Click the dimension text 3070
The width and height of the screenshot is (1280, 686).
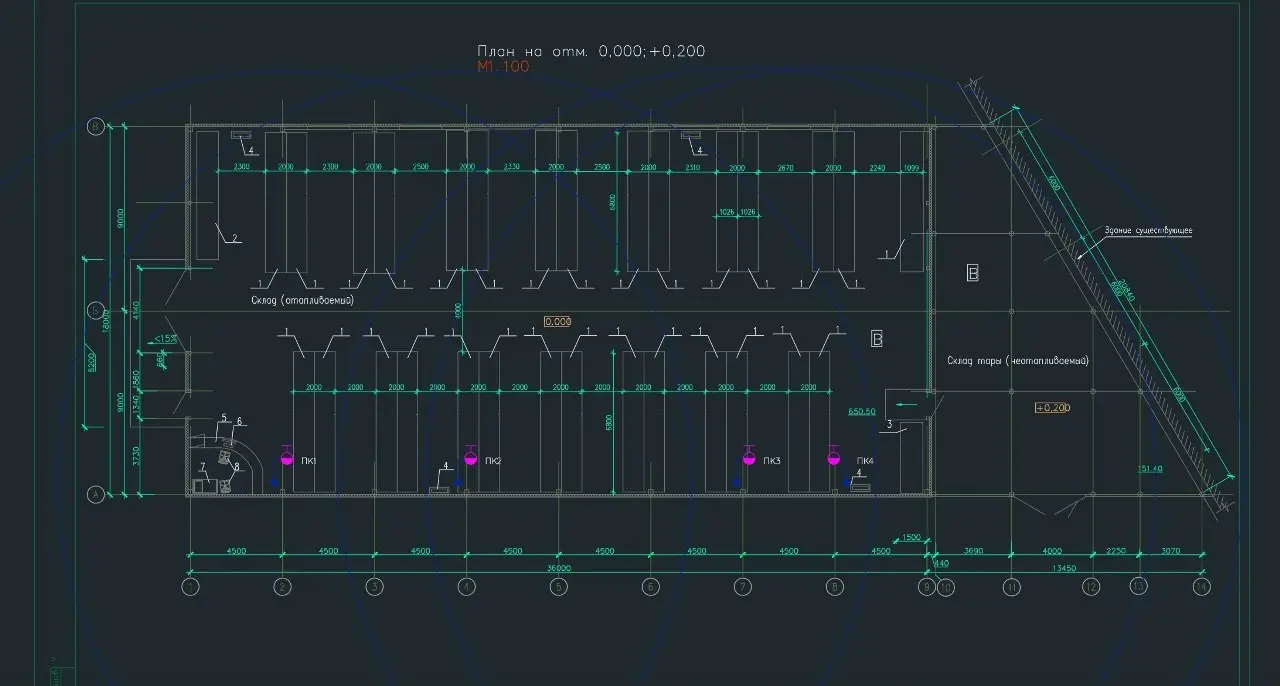(x=1172, y=551)
